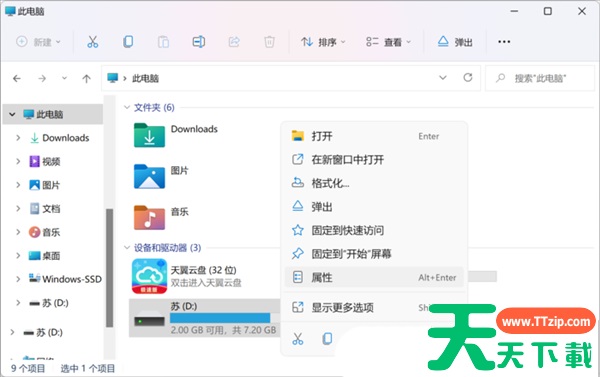
Task: Select the Downloads folder icon in main pane
Action: [x=149, y=135]
